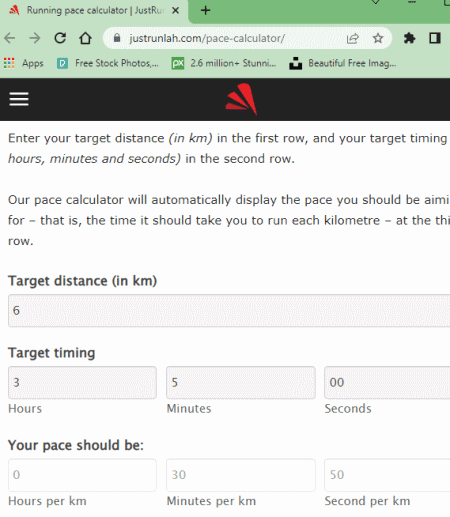The height and width of the screenshot is (517, 450).
Task: Open a new browser tab
Action: (x=206, y=10)
